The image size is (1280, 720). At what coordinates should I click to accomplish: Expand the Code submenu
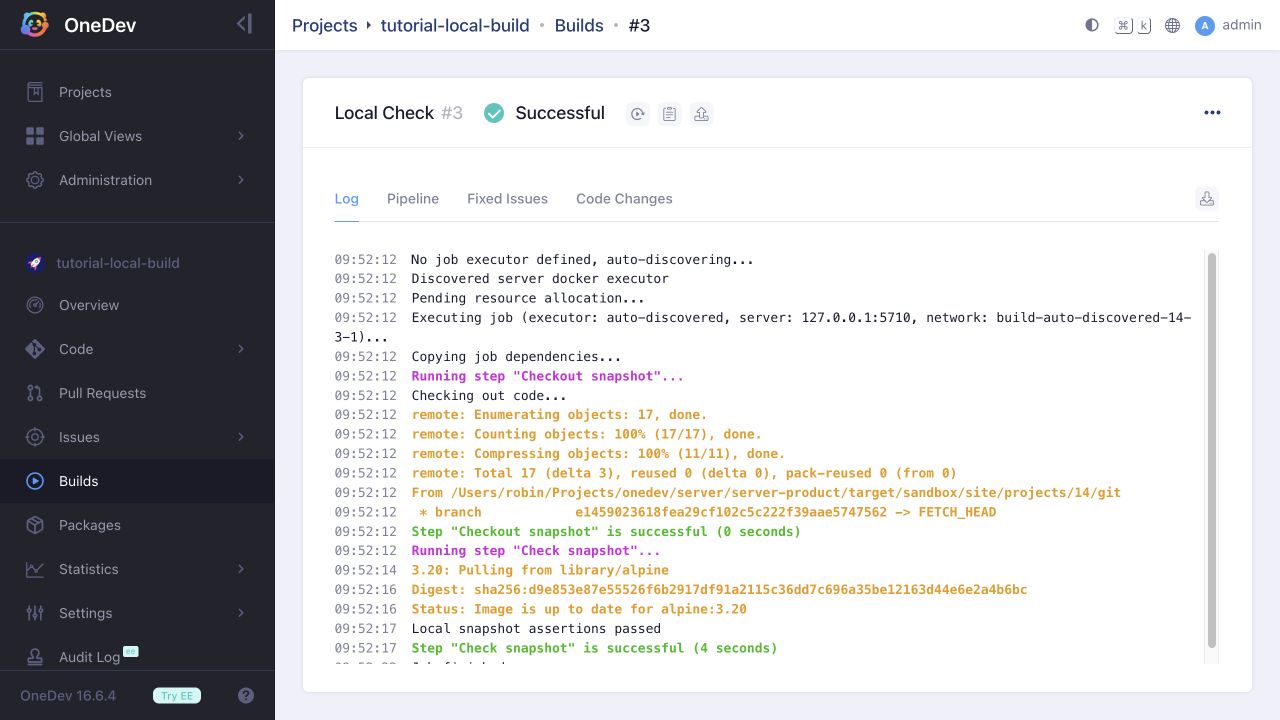(241, 349)
